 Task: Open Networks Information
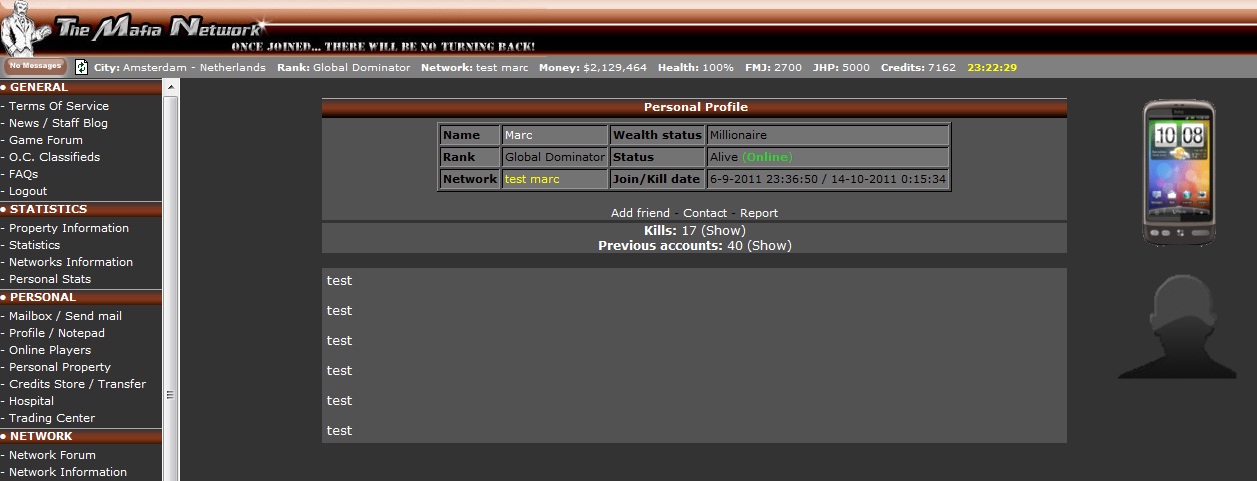click(71, 262)
